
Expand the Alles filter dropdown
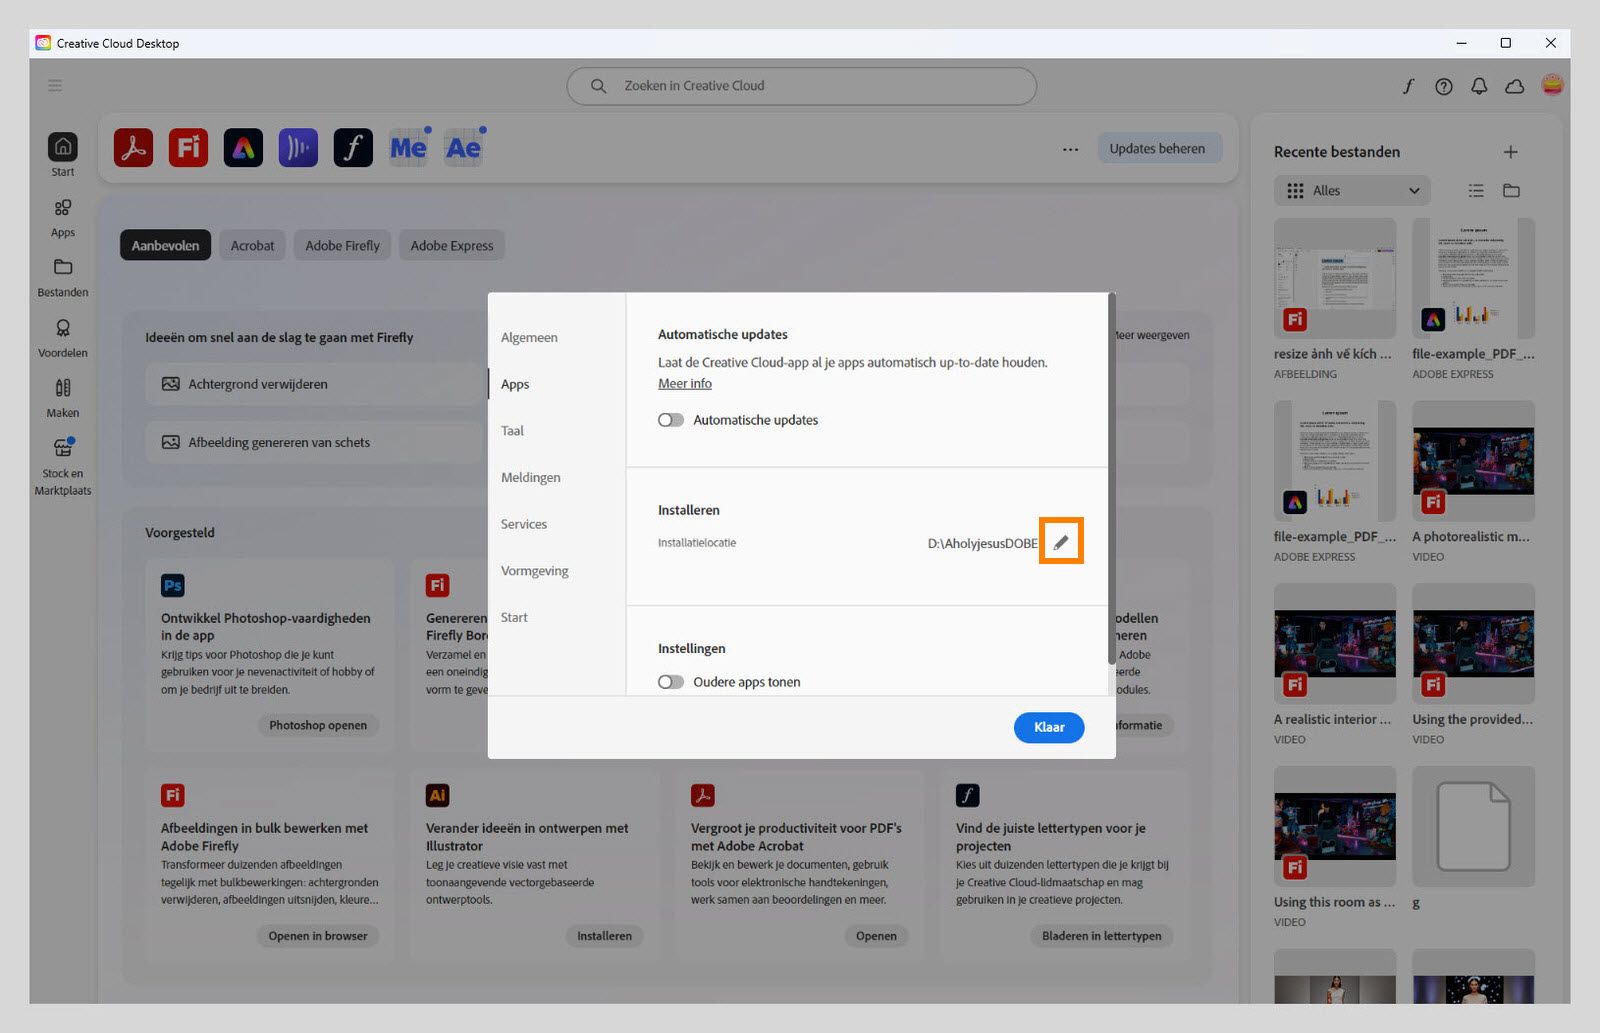(x=1352, y=191)
